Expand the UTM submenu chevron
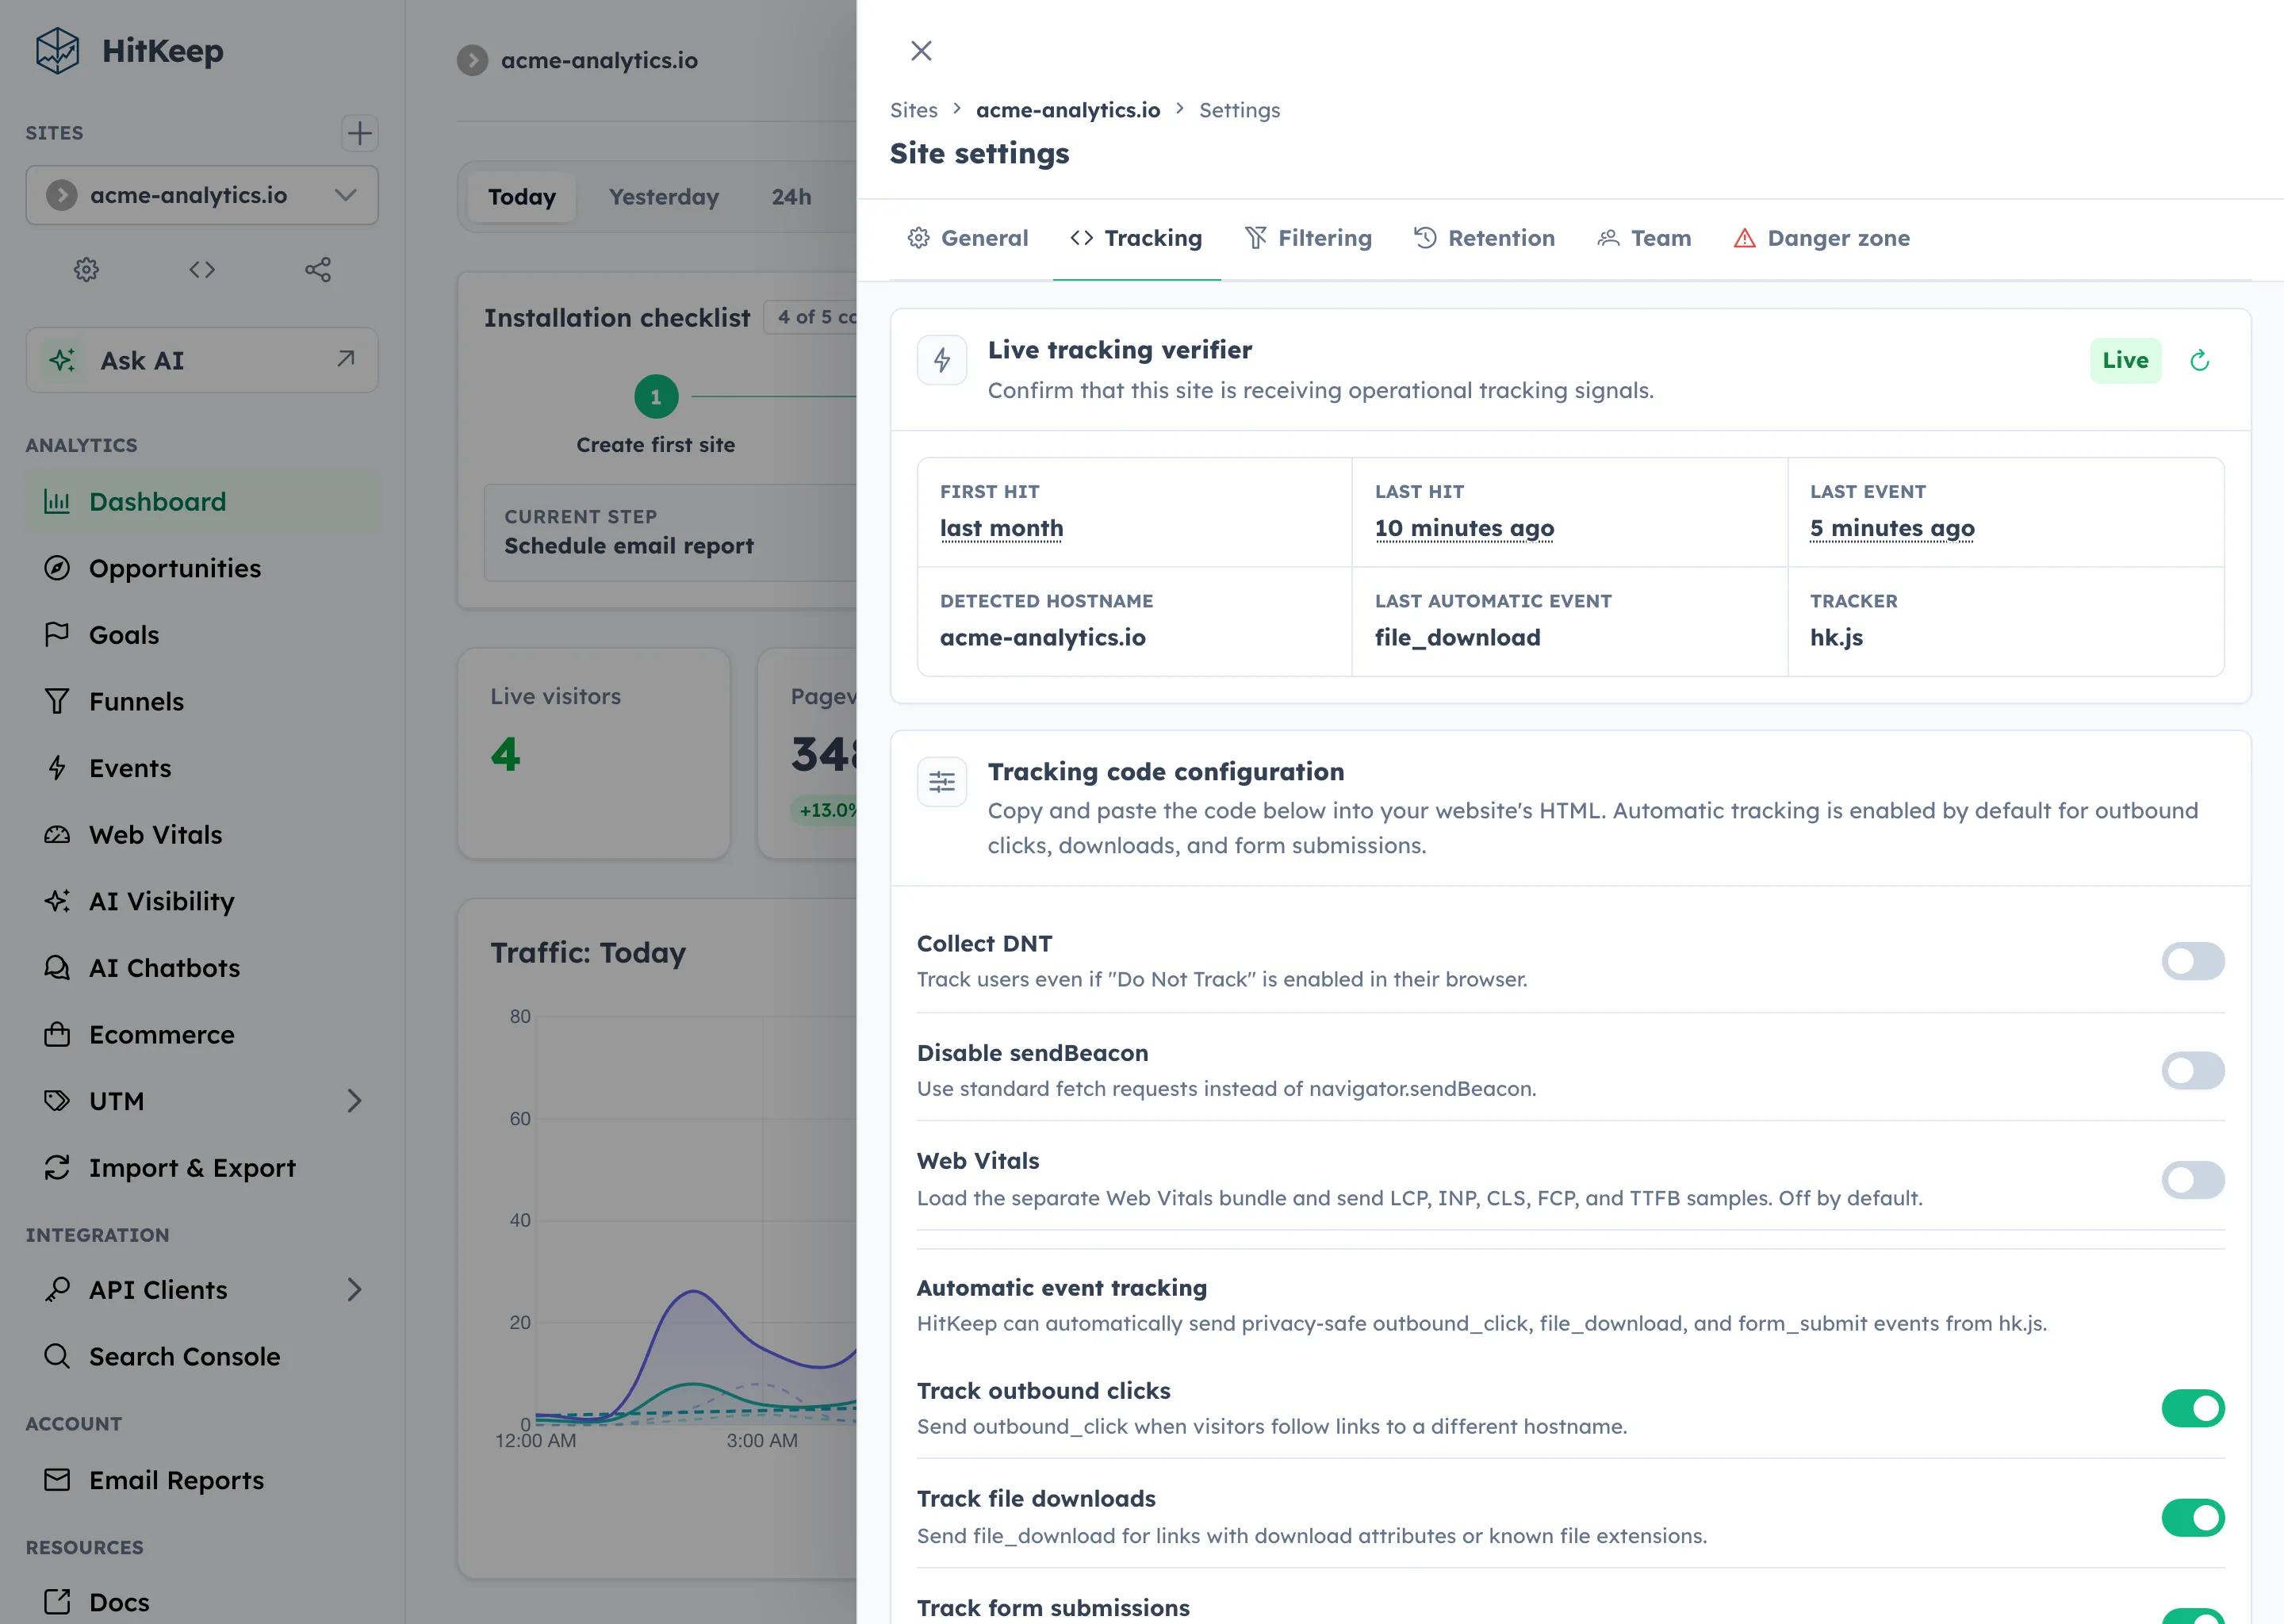Image resolution: width=2284 pixels, height=1624 pixels. [354, 1101]
